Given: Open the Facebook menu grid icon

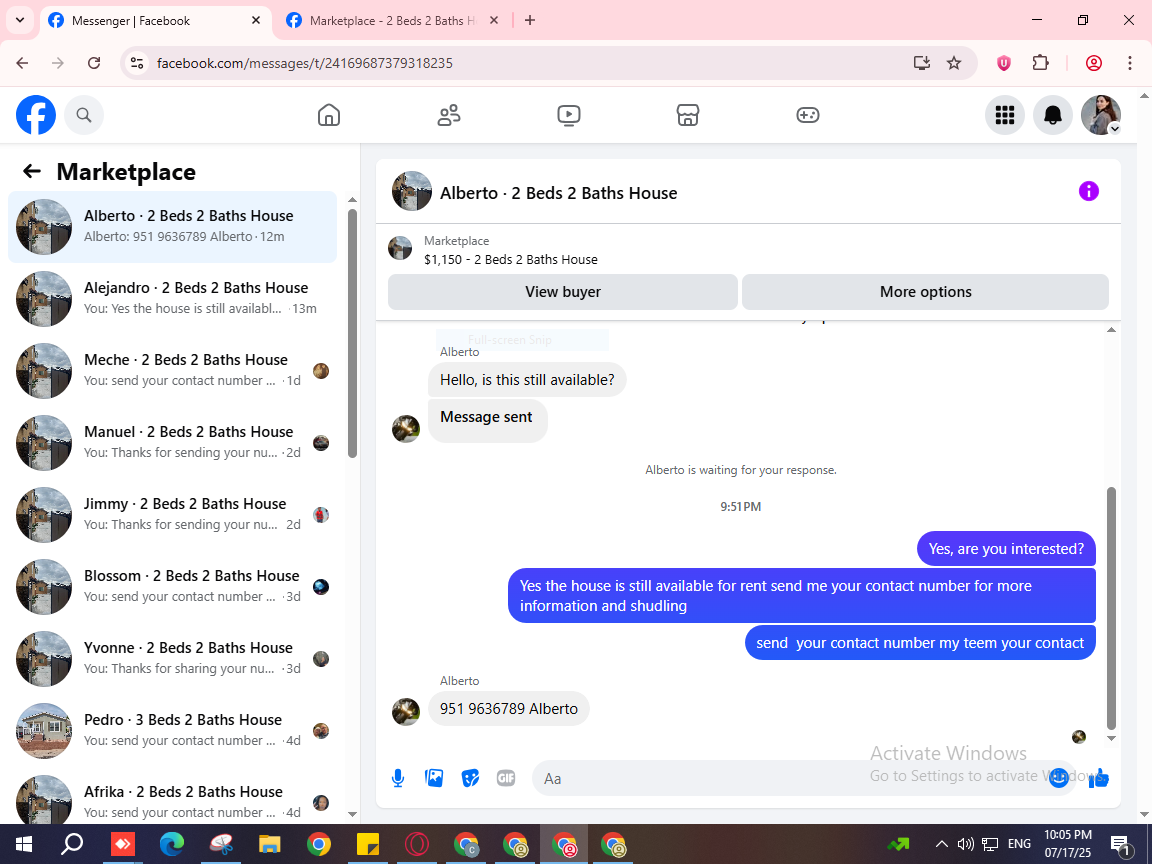Looking at the screenshot, I should (1004, 115).
